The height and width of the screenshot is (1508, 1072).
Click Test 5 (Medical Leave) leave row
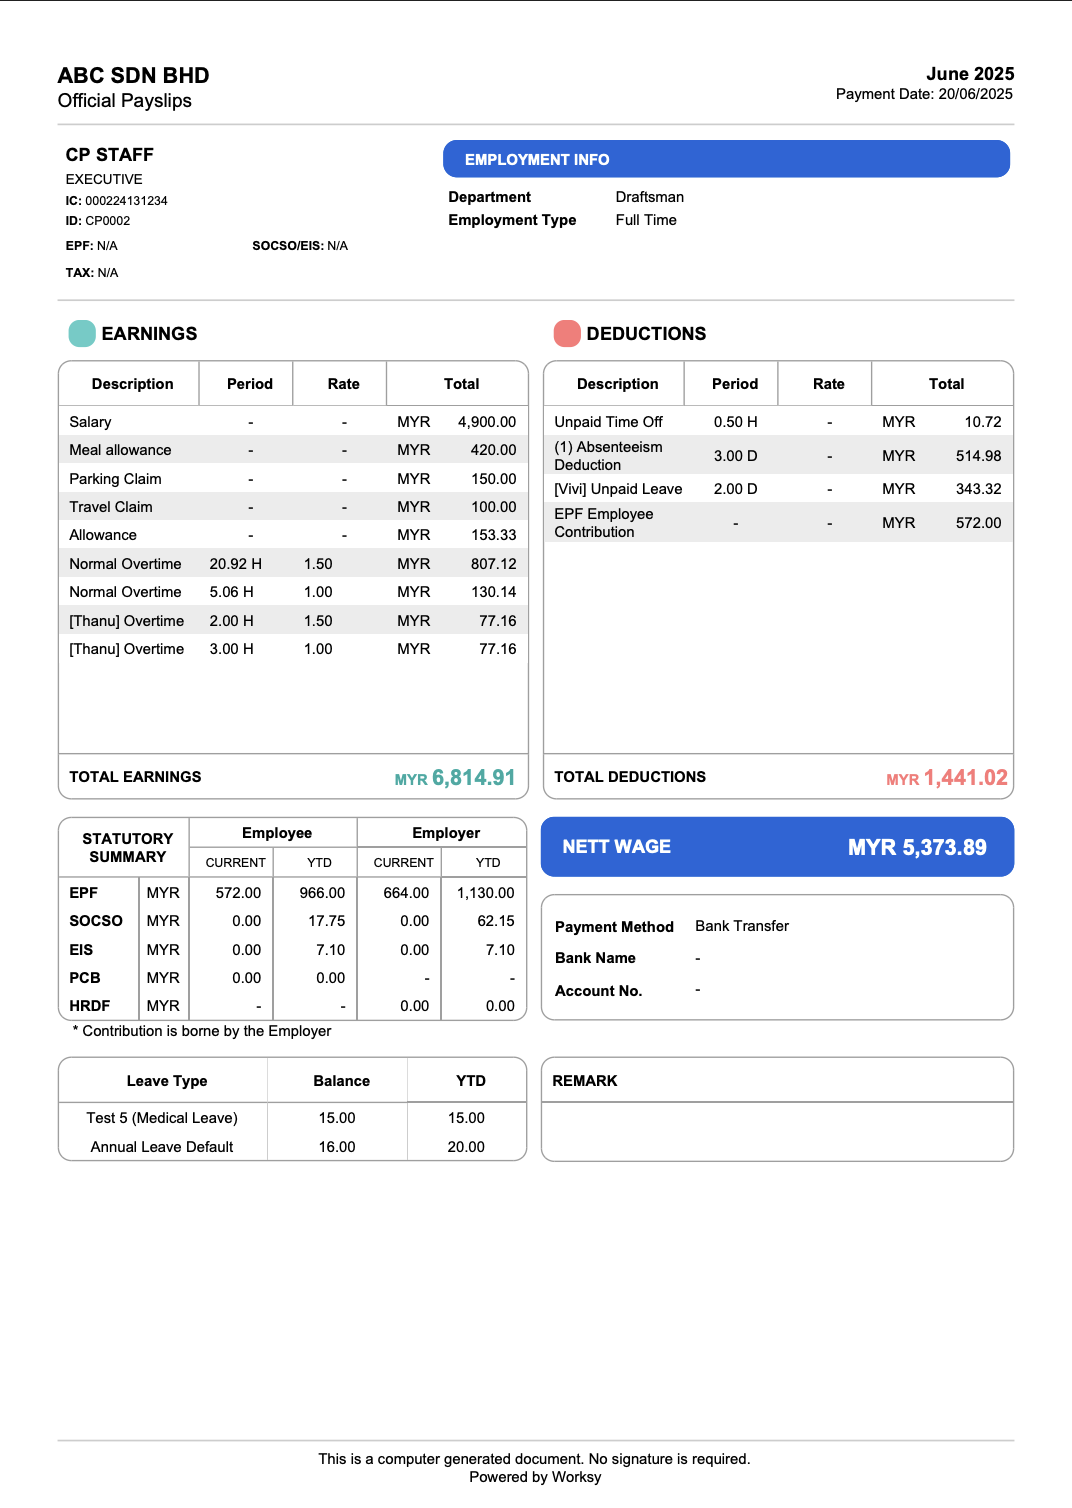162,1118
